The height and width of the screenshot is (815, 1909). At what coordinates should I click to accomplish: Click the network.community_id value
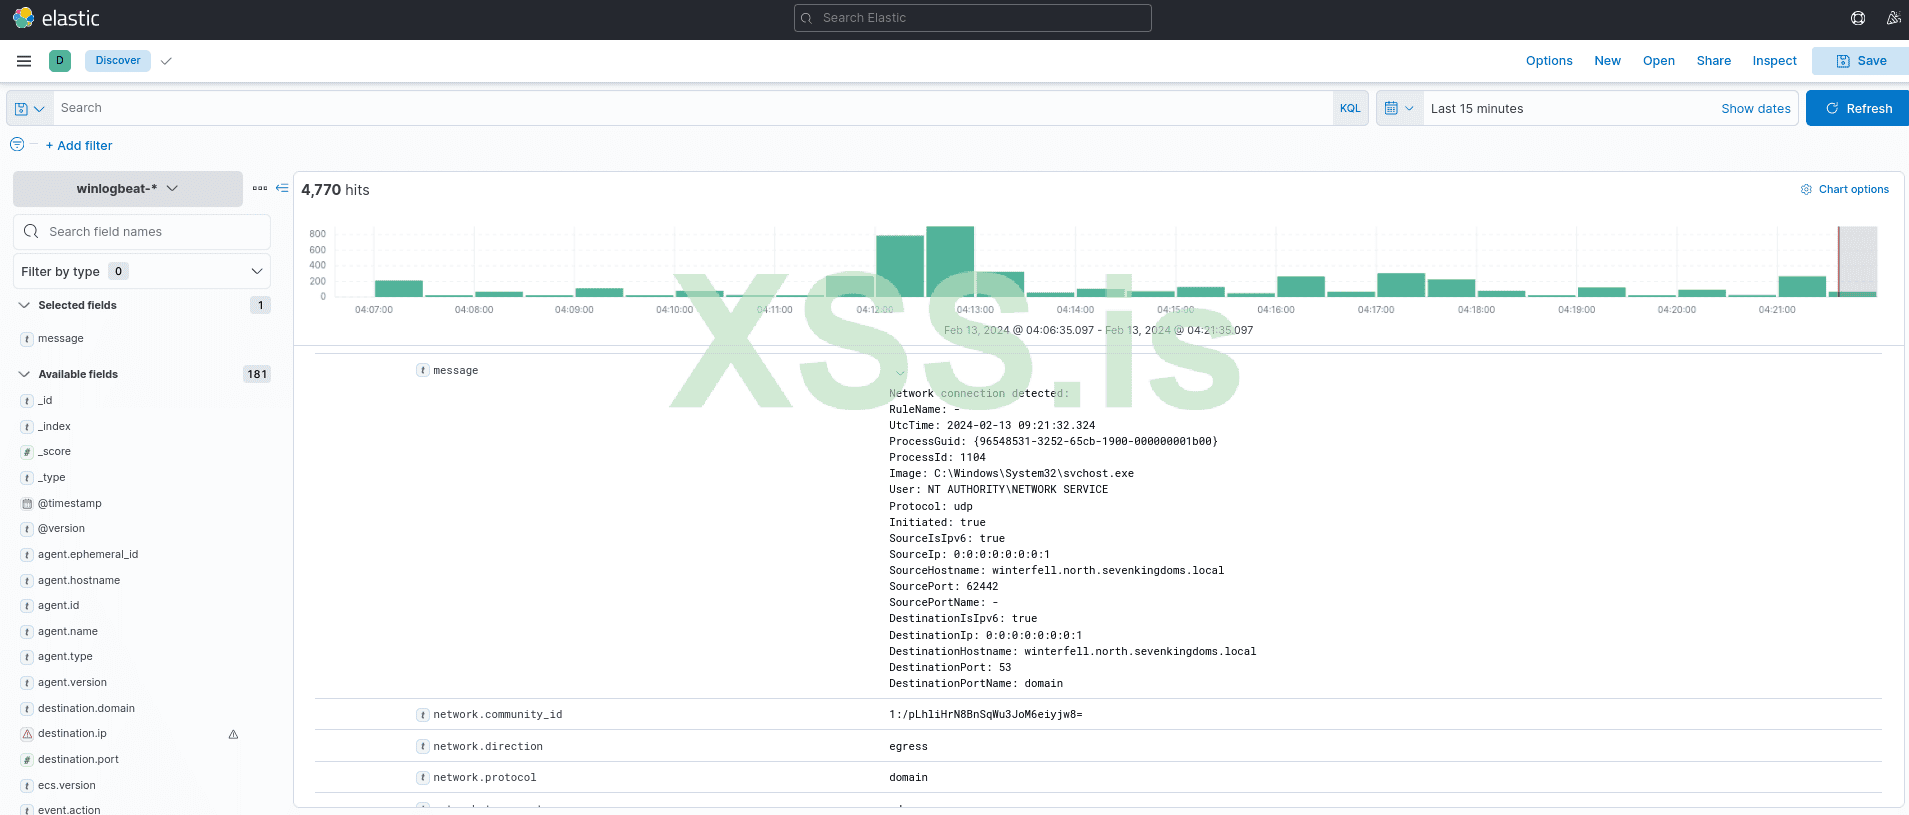pyautogui.click(x=986, y=715)
